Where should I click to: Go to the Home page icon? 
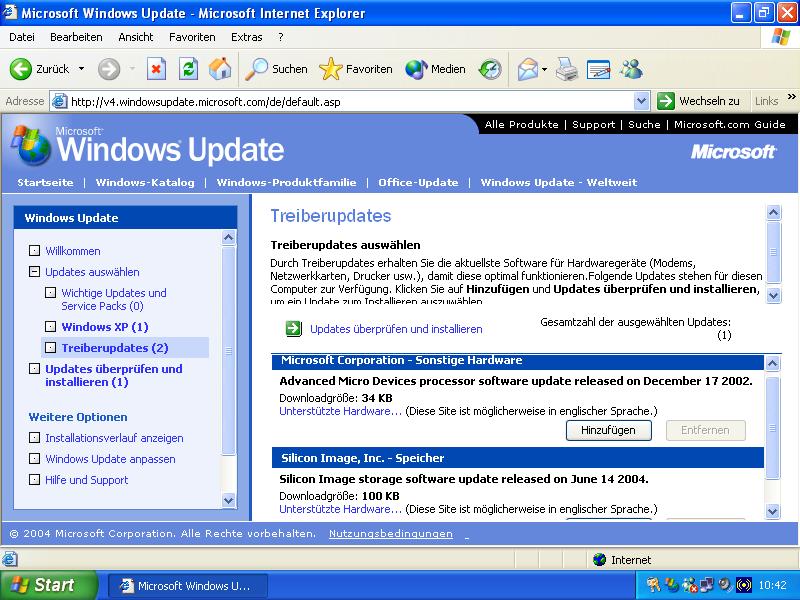pyautogui.click(x=220, y=69)
